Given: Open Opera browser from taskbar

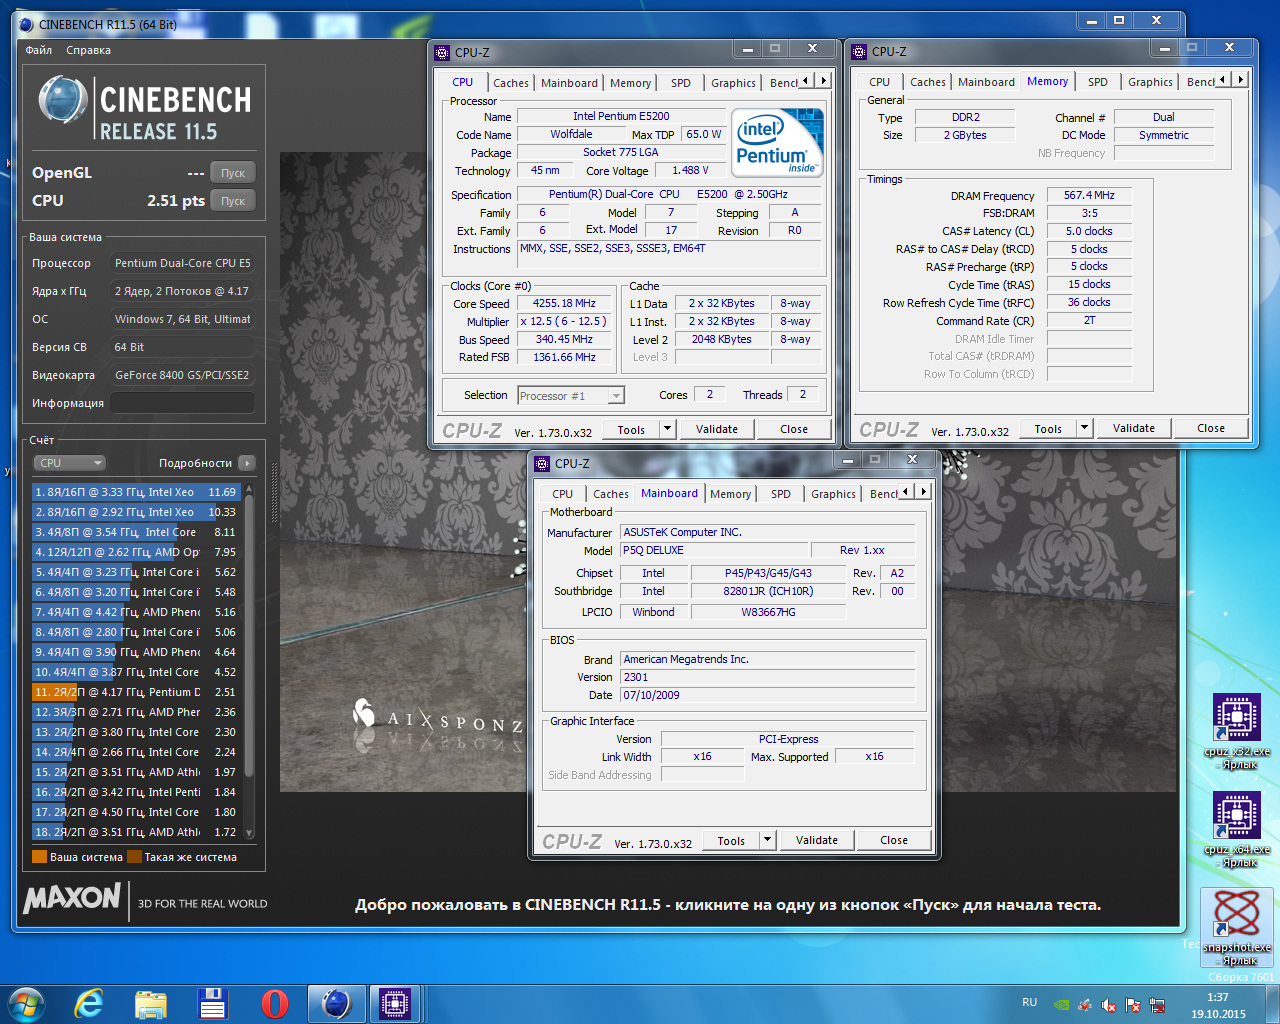Looking at the screenshot, I should point(274,1003).
